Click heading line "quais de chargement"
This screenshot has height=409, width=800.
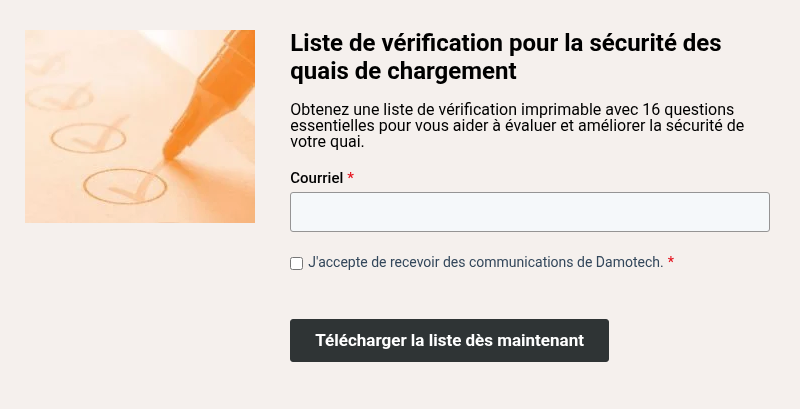point(403,72)
